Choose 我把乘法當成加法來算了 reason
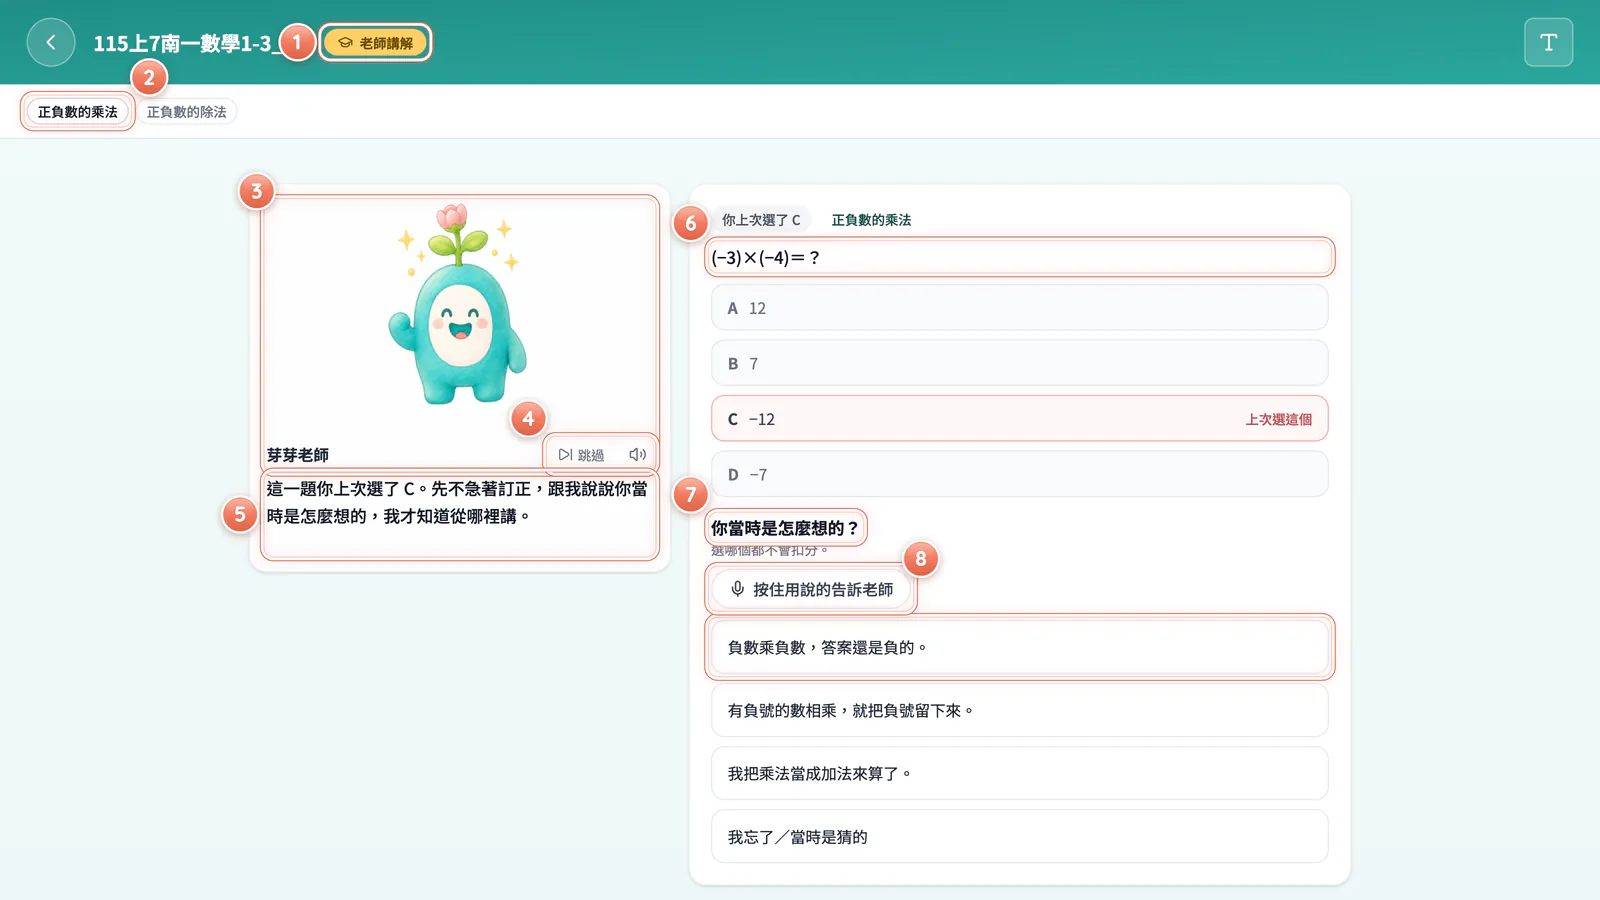 1019,774
